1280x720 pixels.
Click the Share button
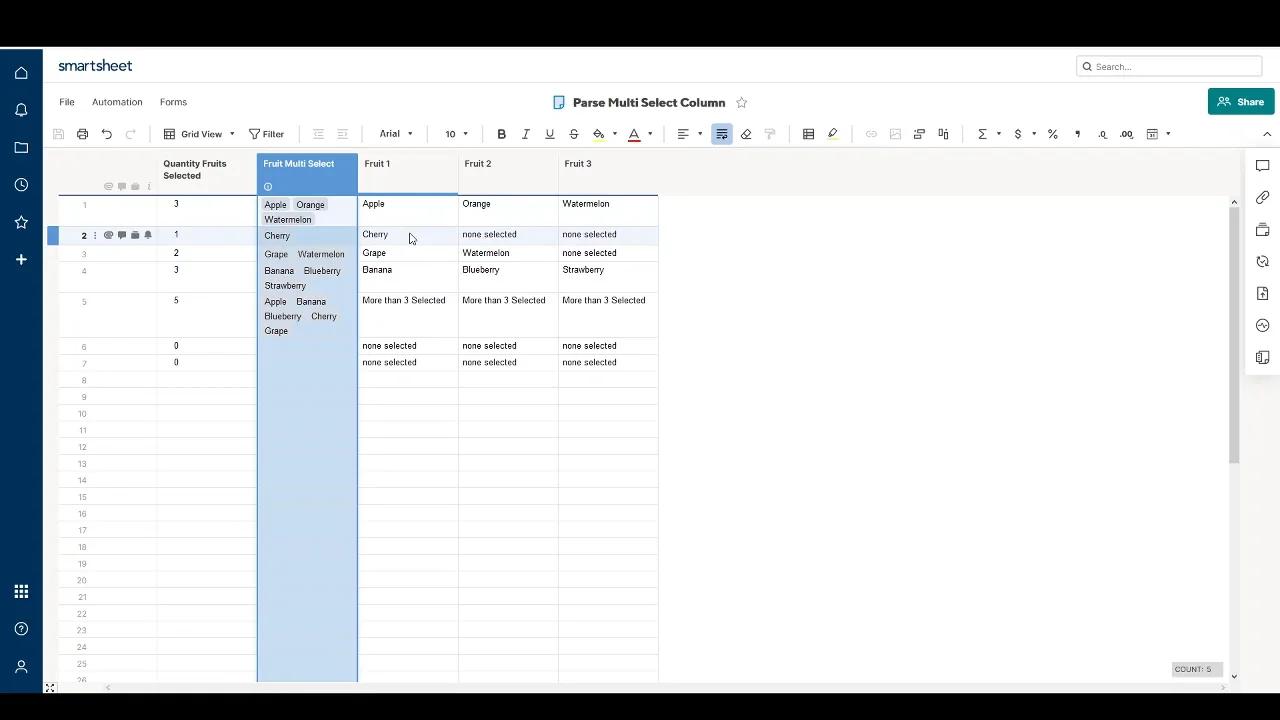[x=1240, y=101]
